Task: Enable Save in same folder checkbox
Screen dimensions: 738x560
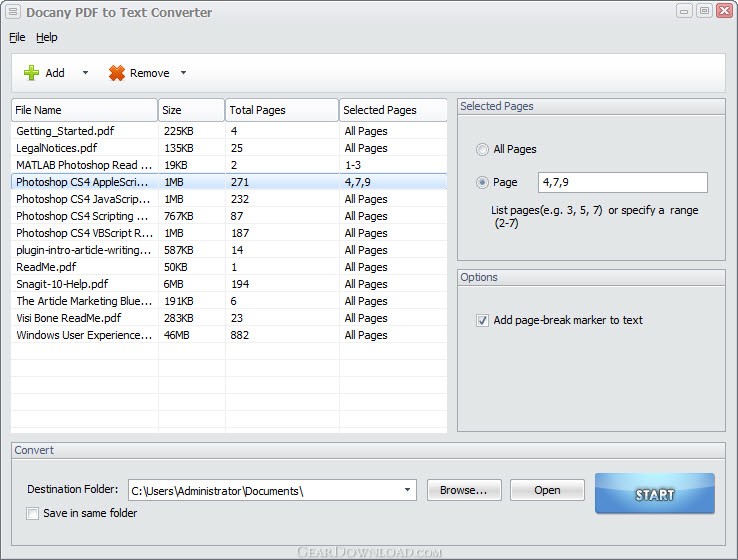Action: [32, 513]
